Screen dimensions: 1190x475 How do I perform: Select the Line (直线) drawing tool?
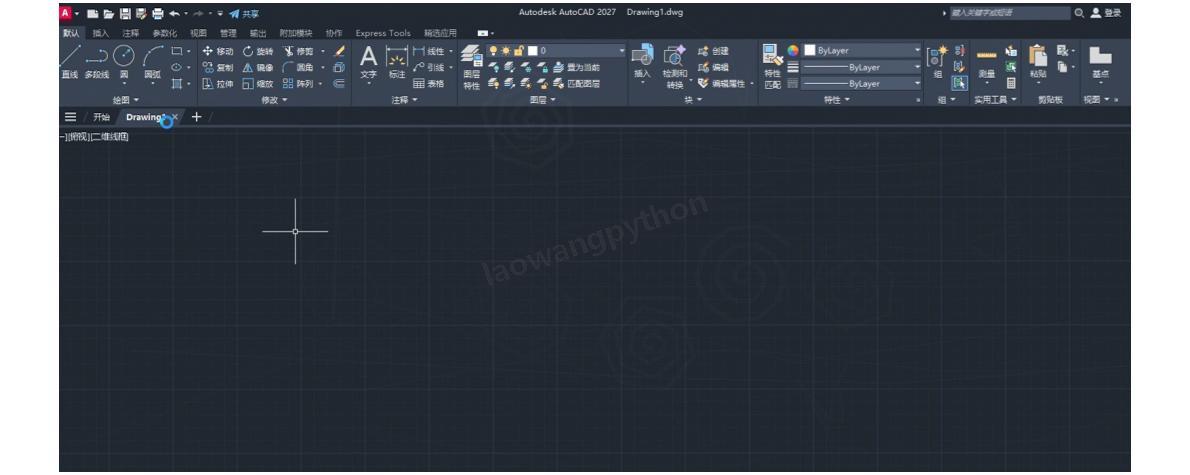pyautogui.click(x=70, y=62)
